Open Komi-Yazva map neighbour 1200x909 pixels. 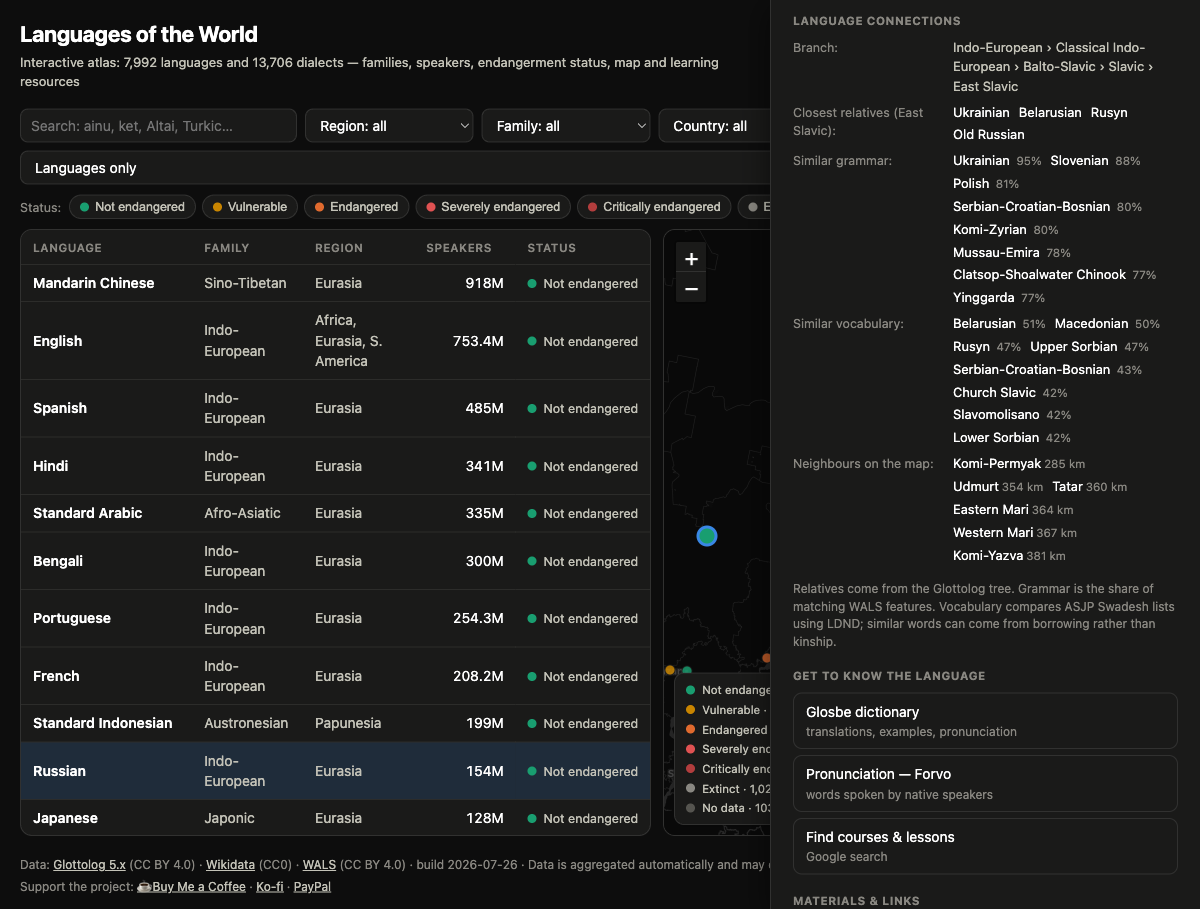click(988, 555)
